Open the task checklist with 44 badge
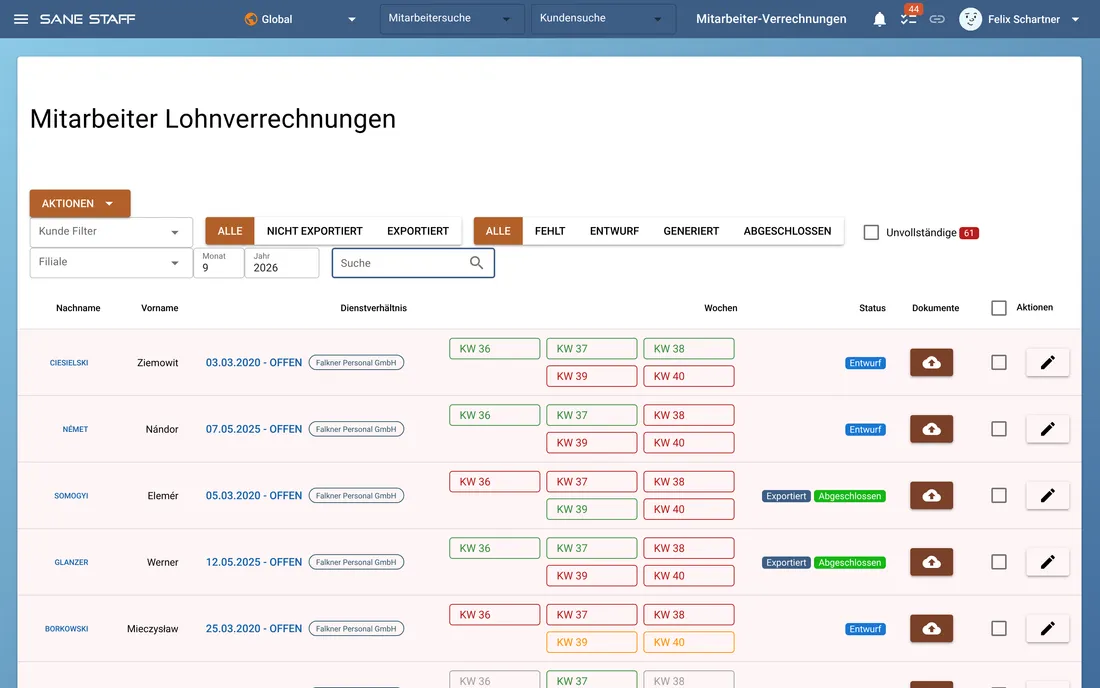Screen dimensions: 1100x688 click(x=908, y=19)
